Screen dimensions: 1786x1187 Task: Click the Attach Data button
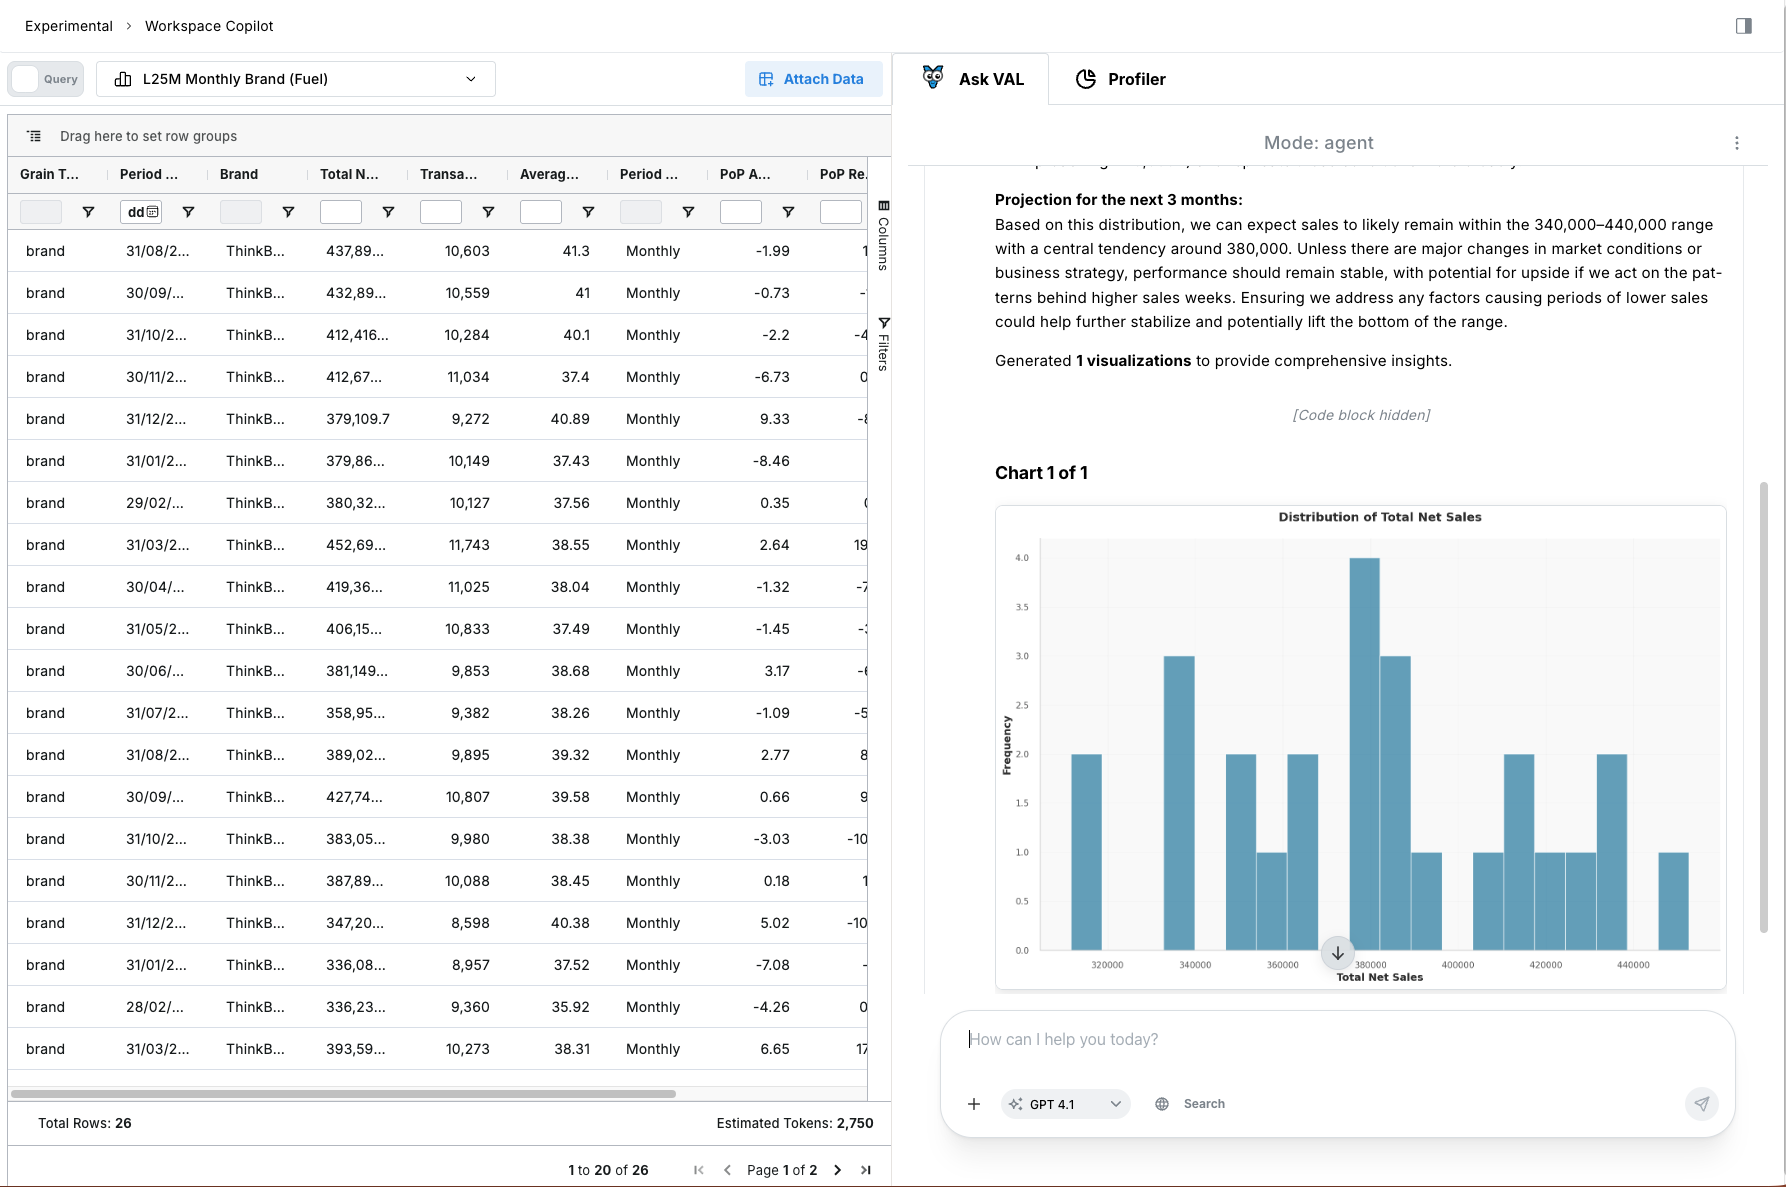812,79
